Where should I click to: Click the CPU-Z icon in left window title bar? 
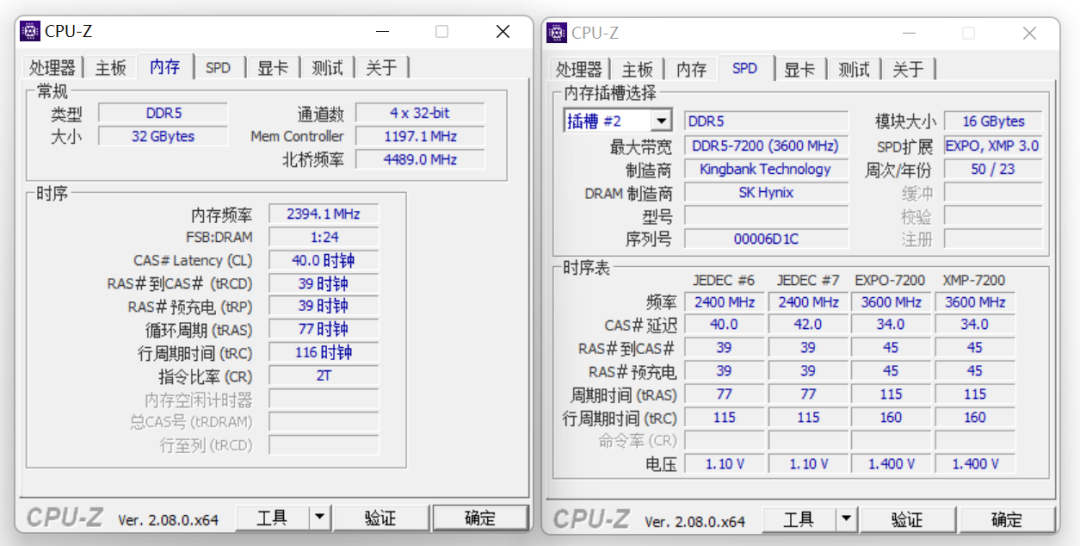30,32
